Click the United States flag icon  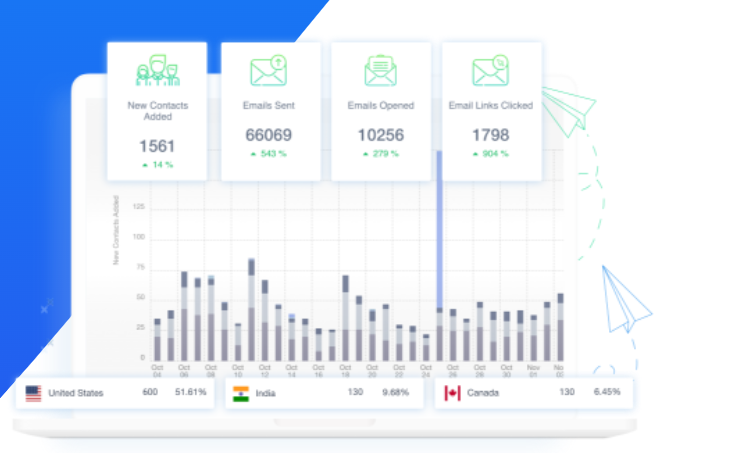34,393
